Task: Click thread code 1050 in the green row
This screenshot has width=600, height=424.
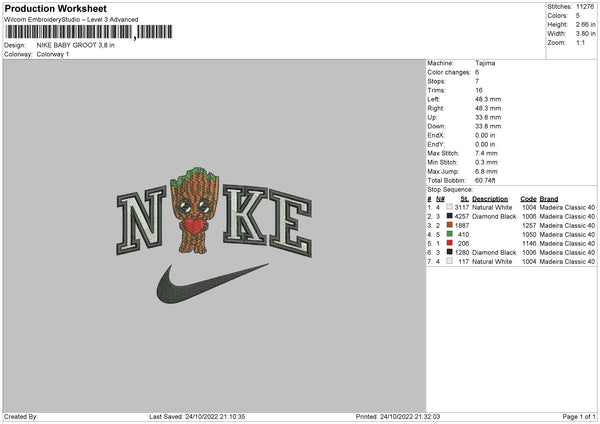Action: coord(529,235)
